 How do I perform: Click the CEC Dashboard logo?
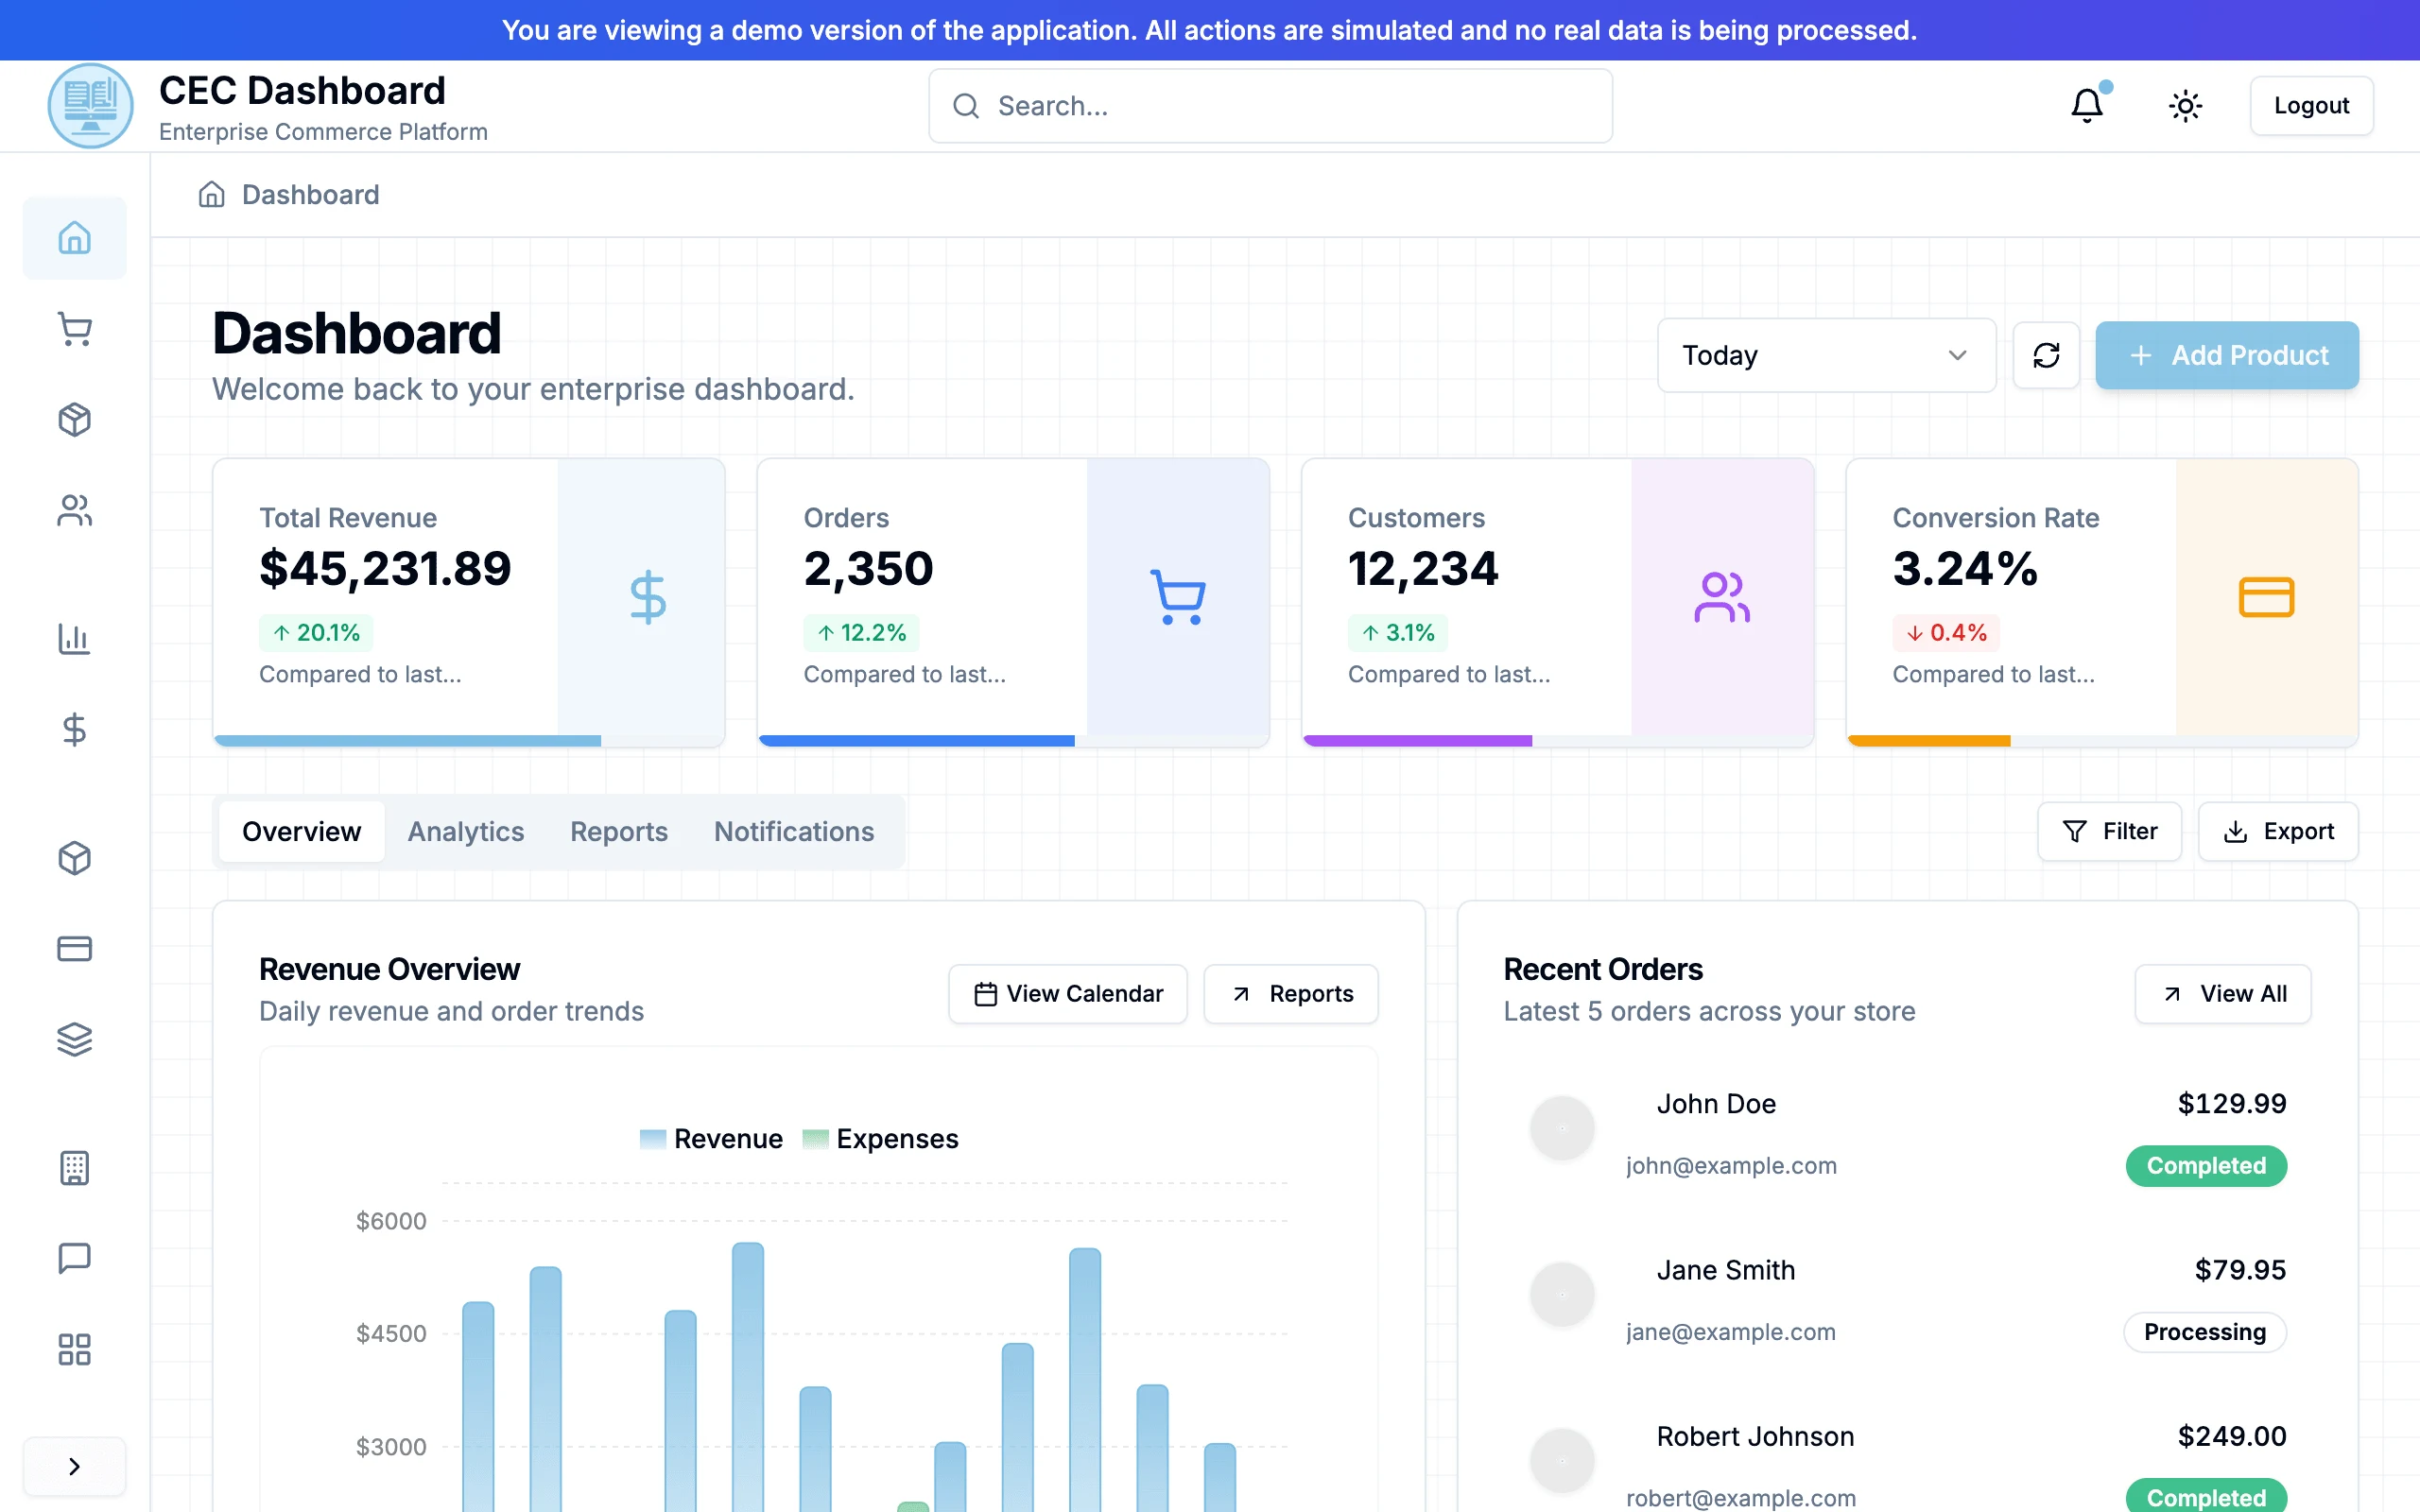(90, 105)
